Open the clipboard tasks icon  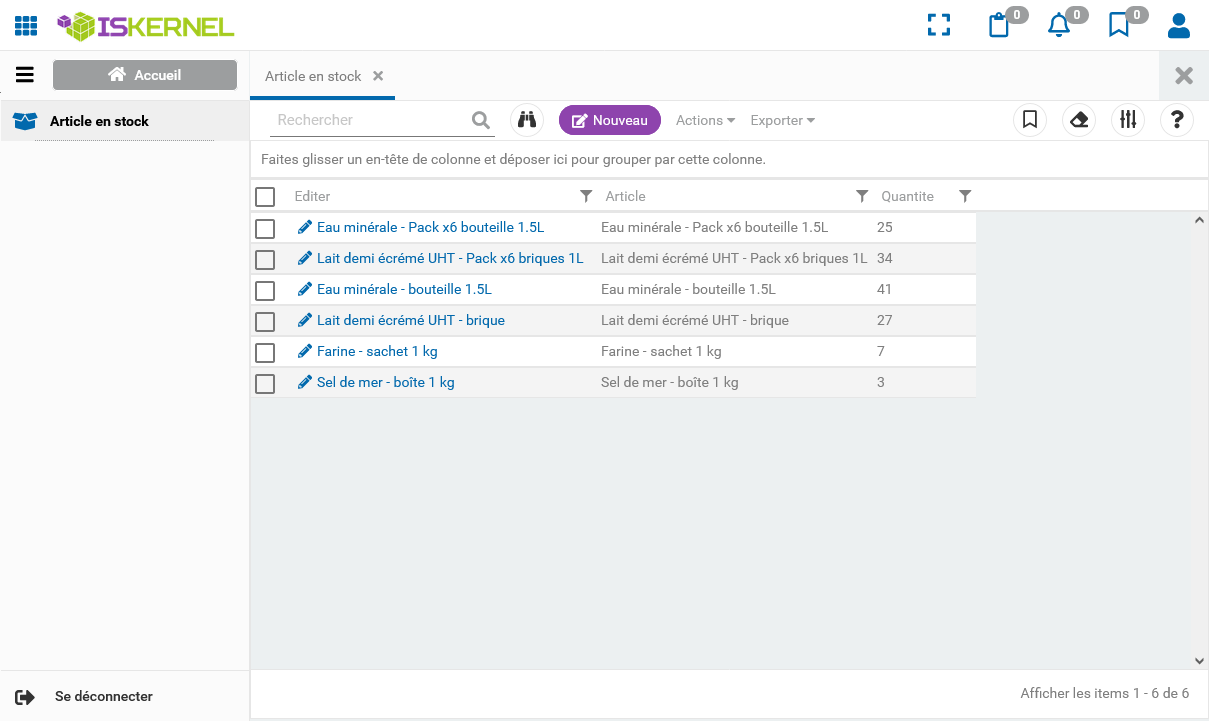(998, 25)
